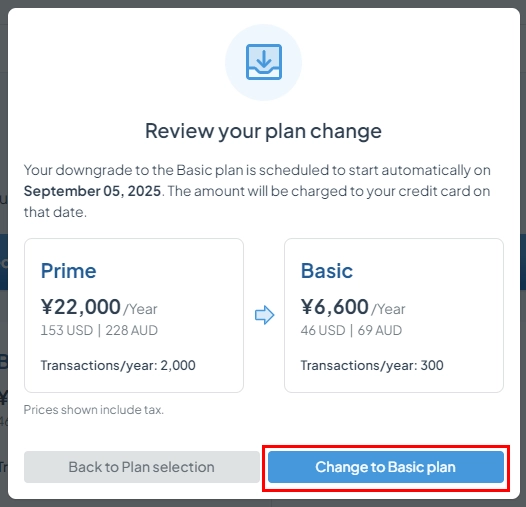Click the bold September 05, 2025 date
Viewport: 526px width, 507px height.
tap(92, 191)
